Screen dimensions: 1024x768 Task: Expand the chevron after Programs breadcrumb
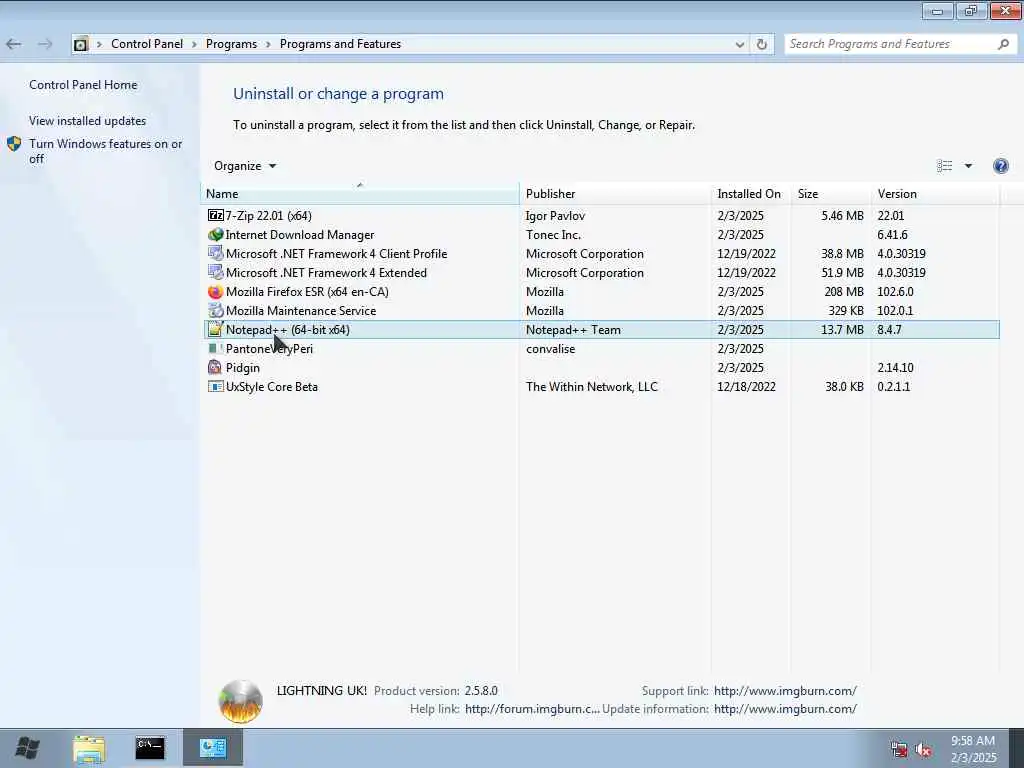pyautogui.click(x=268, y=44)
